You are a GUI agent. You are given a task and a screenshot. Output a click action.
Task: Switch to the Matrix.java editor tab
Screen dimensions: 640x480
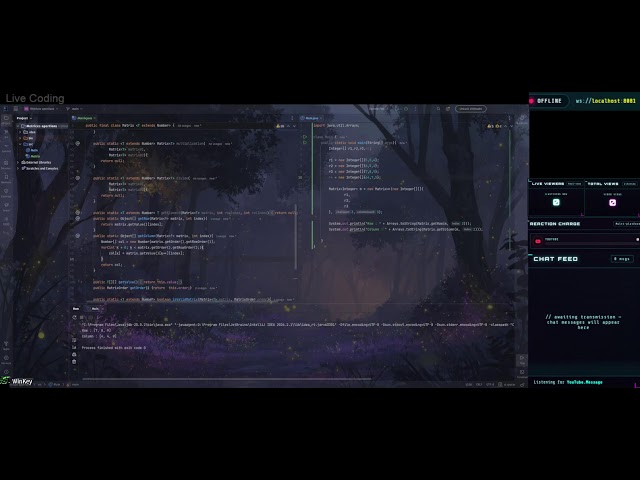[82, 118]
